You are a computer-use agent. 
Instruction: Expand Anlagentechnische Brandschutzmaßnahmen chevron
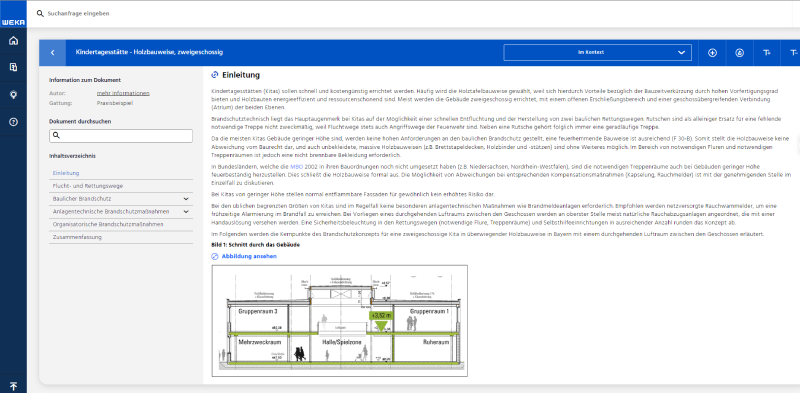coord(185,211)
